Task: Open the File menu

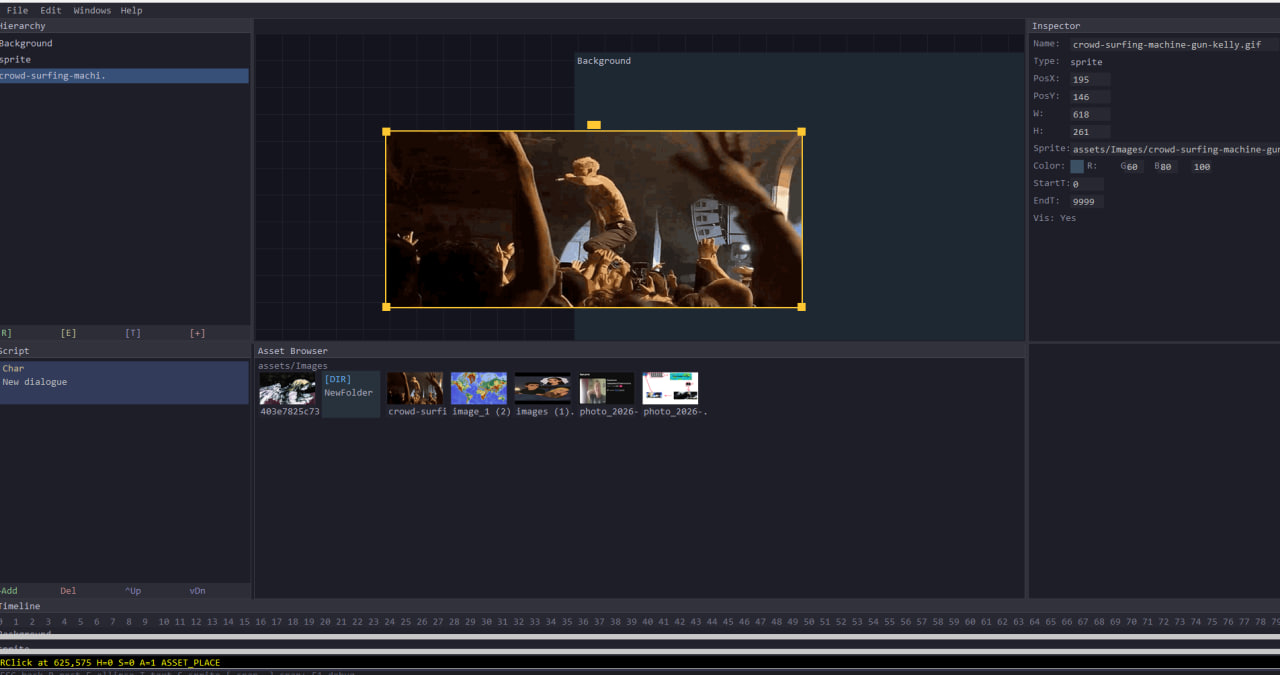Action: tap(17, 10)
